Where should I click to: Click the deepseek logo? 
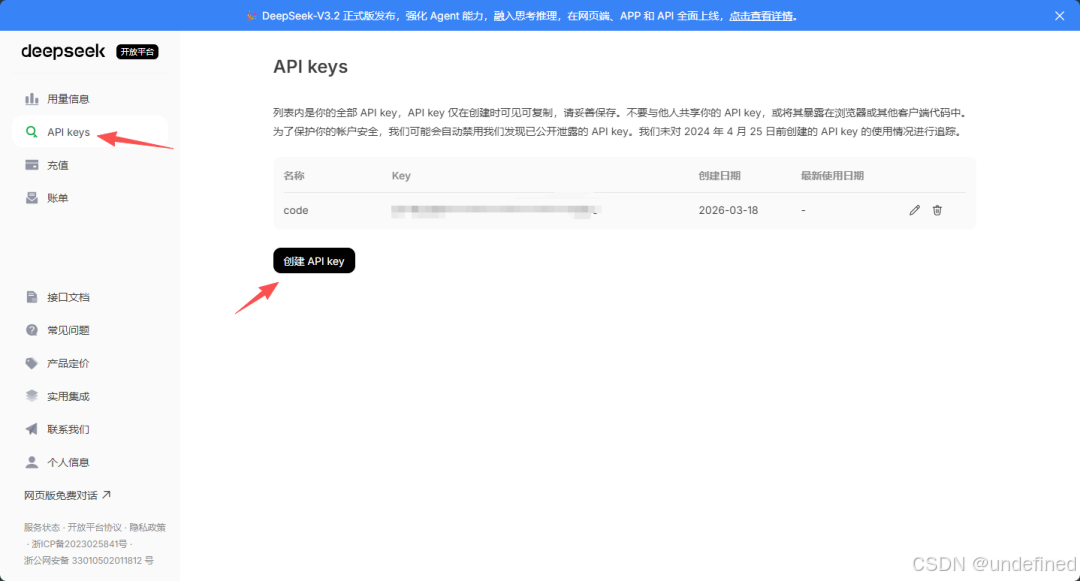coord(63,51)
